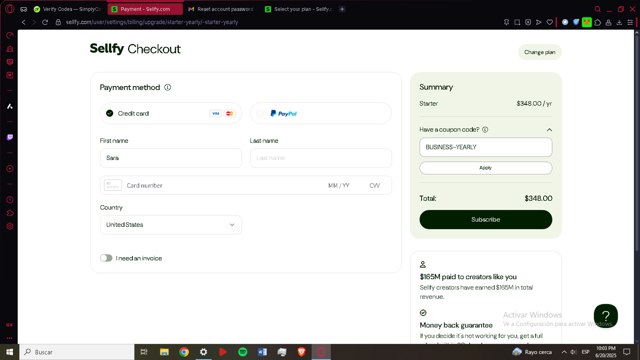Click the CVV field

click(375, 185)
